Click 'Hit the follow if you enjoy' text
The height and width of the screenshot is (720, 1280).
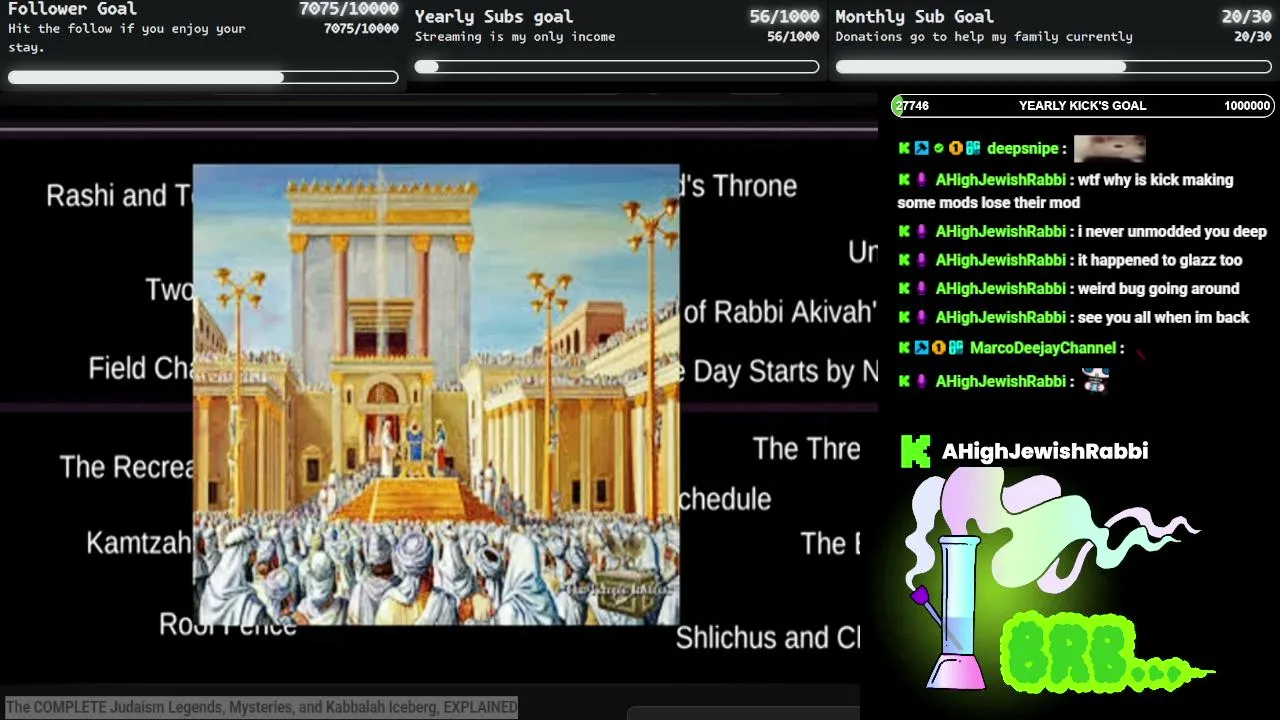127,37
